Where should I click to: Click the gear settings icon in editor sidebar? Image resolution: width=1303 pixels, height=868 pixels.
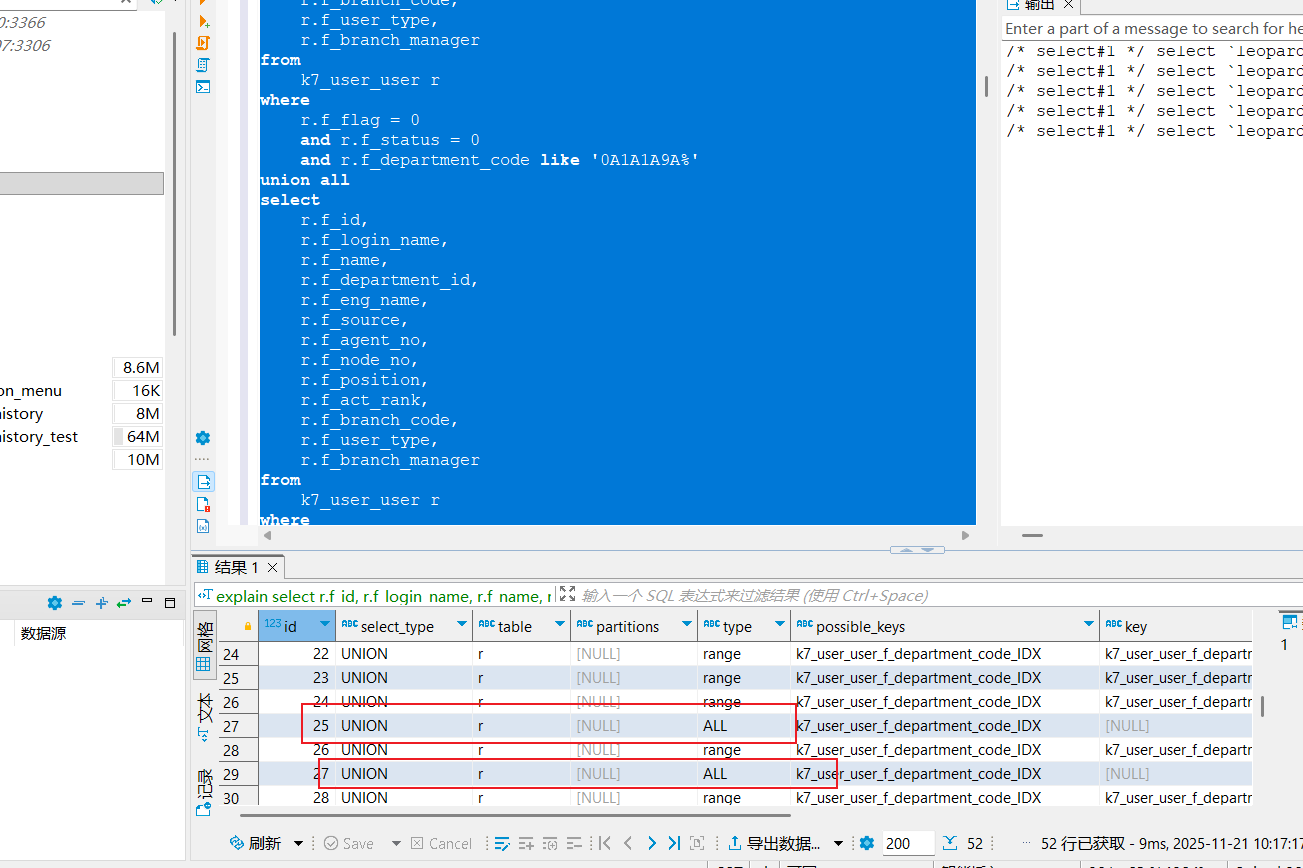(x=203, y=438)
